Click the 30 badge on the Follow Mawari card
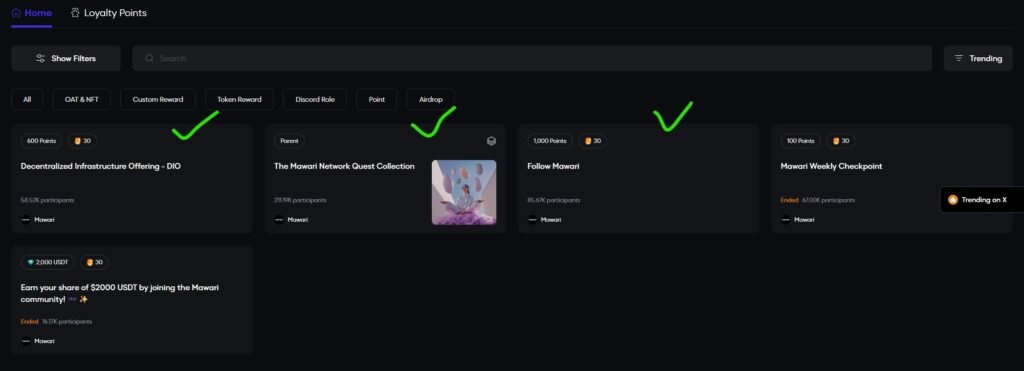Screen dimensions: 1024x371 pyautogui.click(x=592, y=141)
